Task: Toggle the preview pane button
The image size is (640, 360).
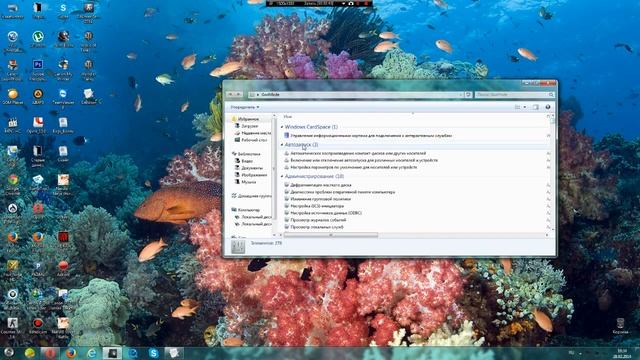Action: tap(536, 107)
